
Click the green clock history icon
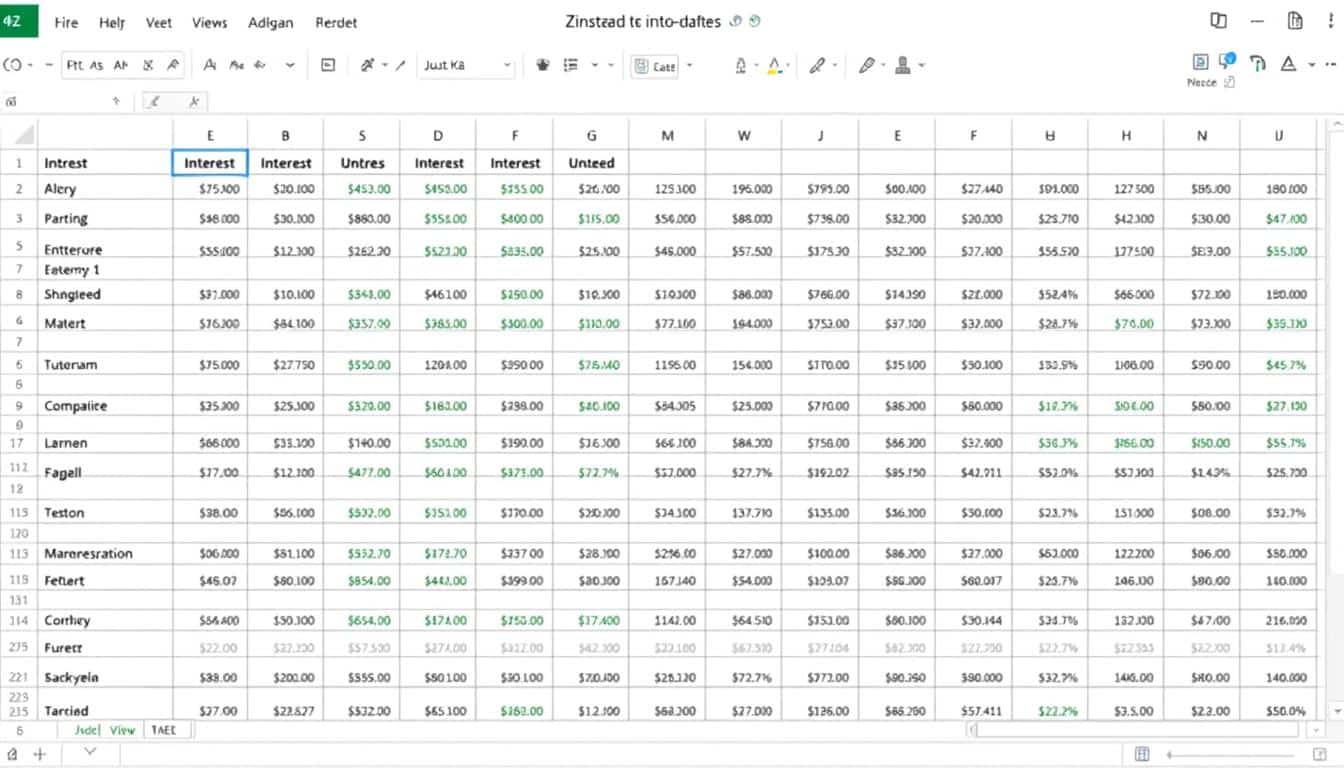[x=755, y=21]
